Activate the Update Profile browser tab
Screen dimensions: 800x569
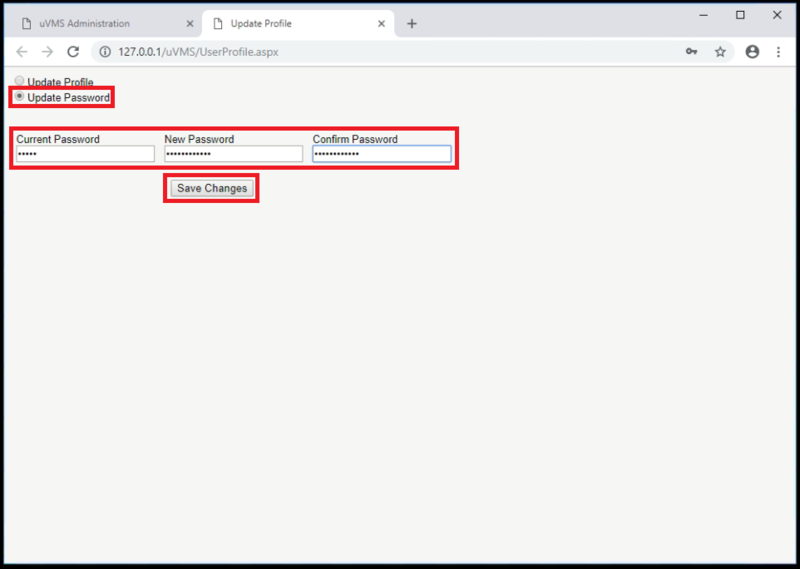[296, 23]
